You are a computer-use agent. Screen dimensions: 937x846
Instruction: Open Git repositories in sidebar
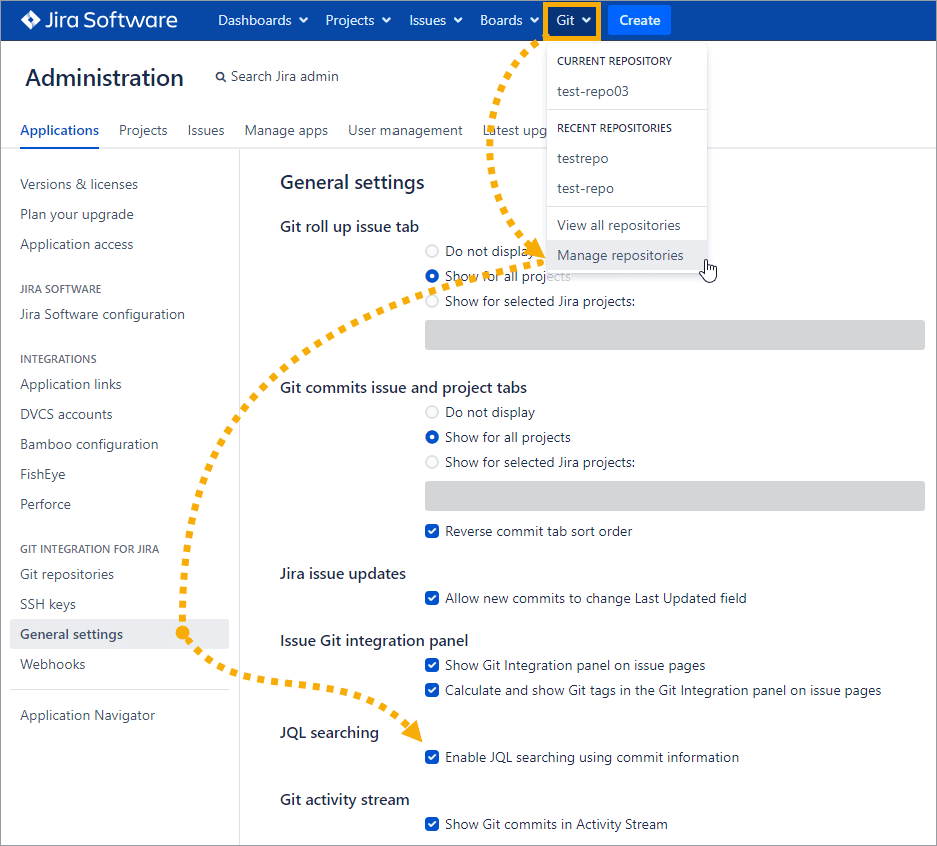coord(67,574)
